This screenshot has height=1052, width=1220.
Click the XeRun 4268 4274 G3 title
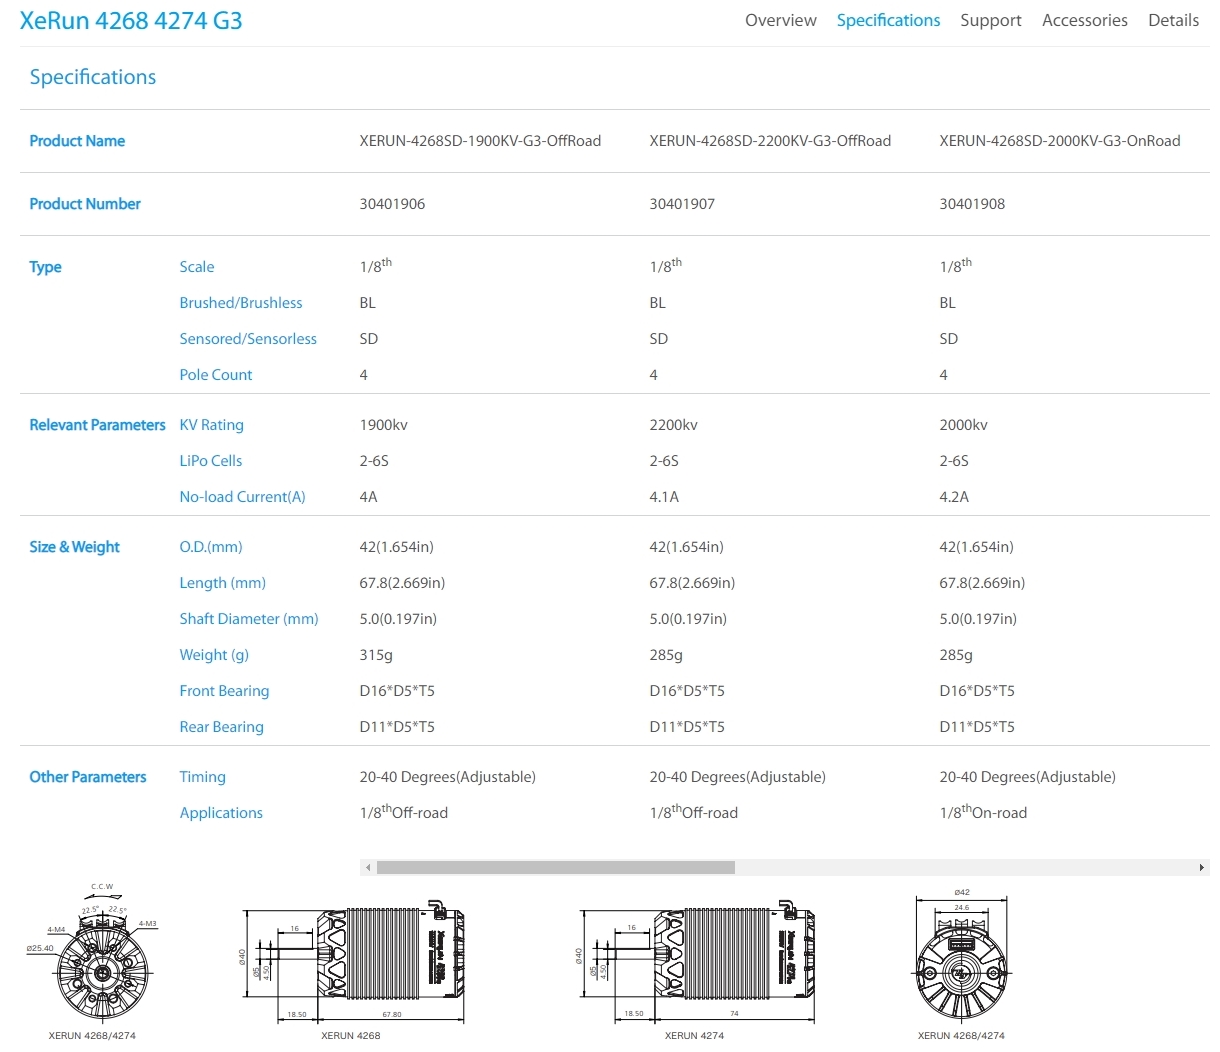[131, 21]
